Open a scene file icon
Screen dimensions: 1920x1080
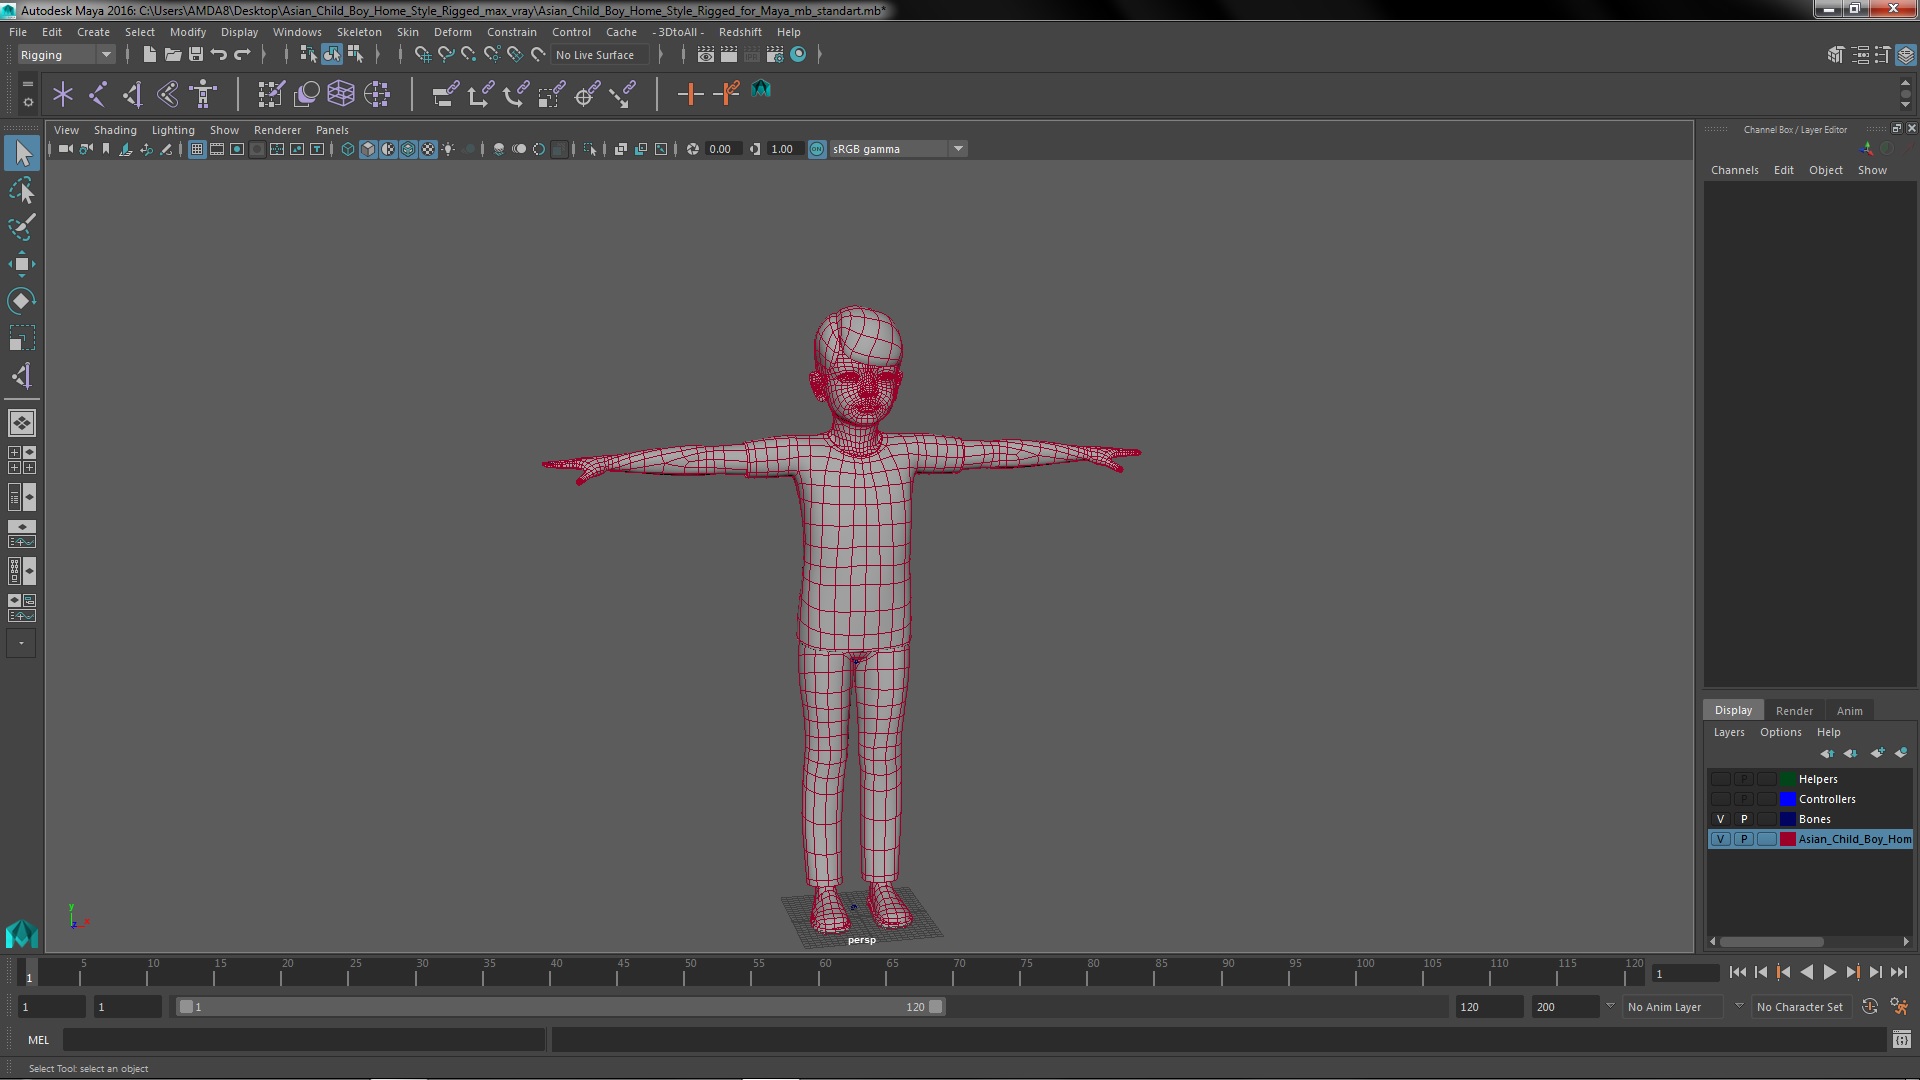coord(172,55)
